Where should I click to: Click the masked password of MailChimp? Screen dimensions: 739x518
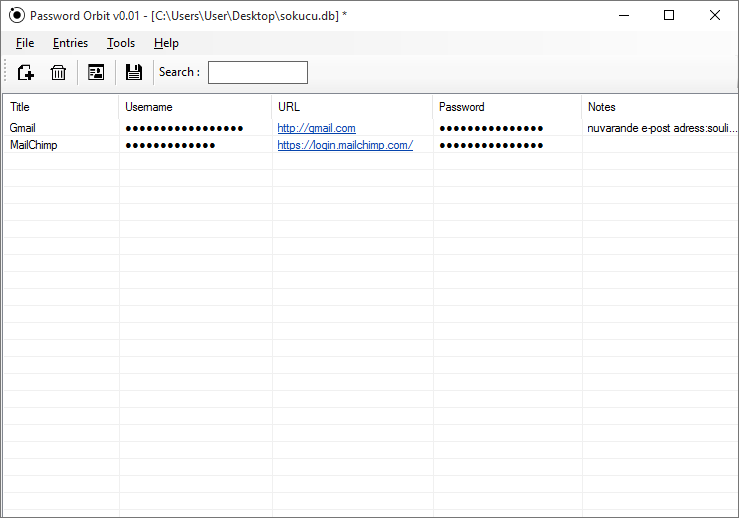click(491, 145)
